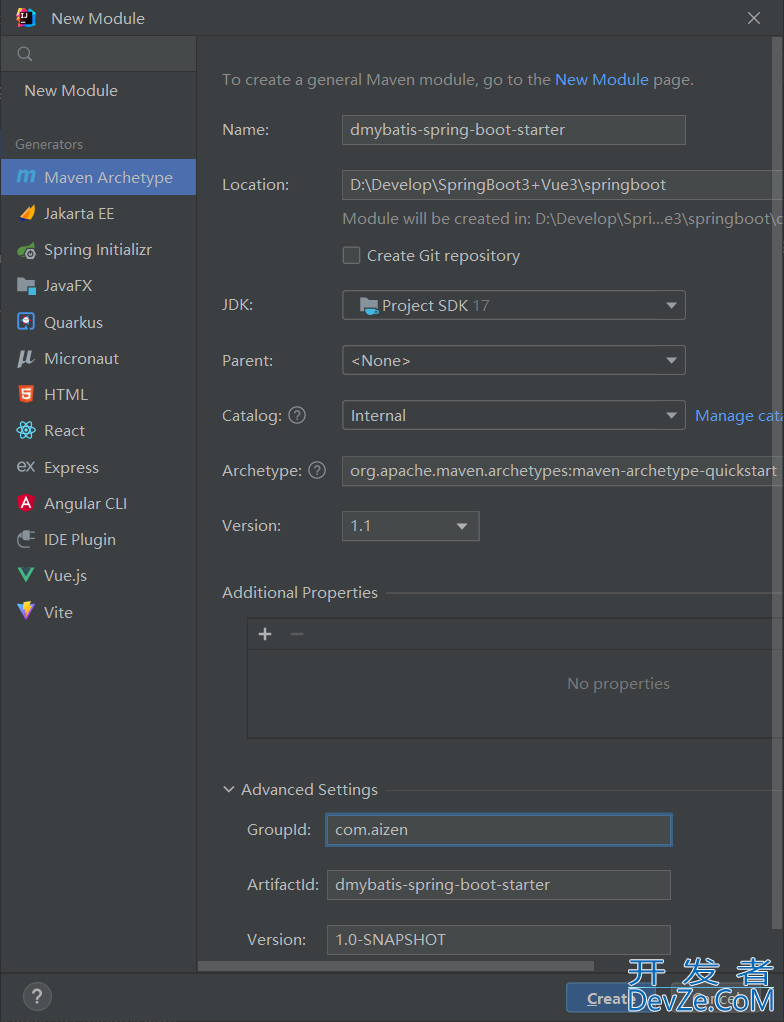784x1022 pixels.
Task: Click IntelliJ logo in title bar
Action: point(26,18)
